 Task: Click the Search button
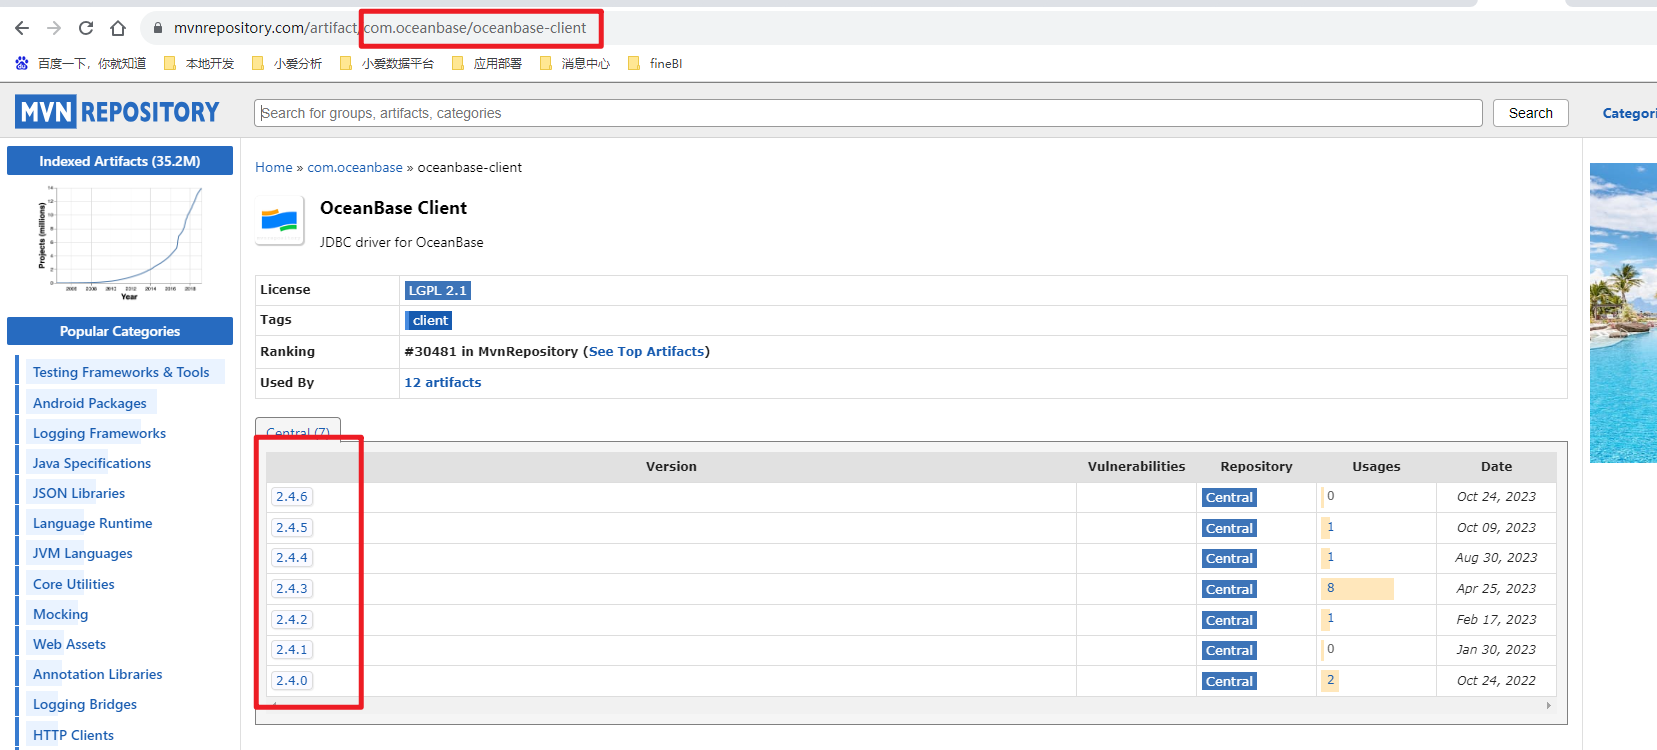(1531, 113)
